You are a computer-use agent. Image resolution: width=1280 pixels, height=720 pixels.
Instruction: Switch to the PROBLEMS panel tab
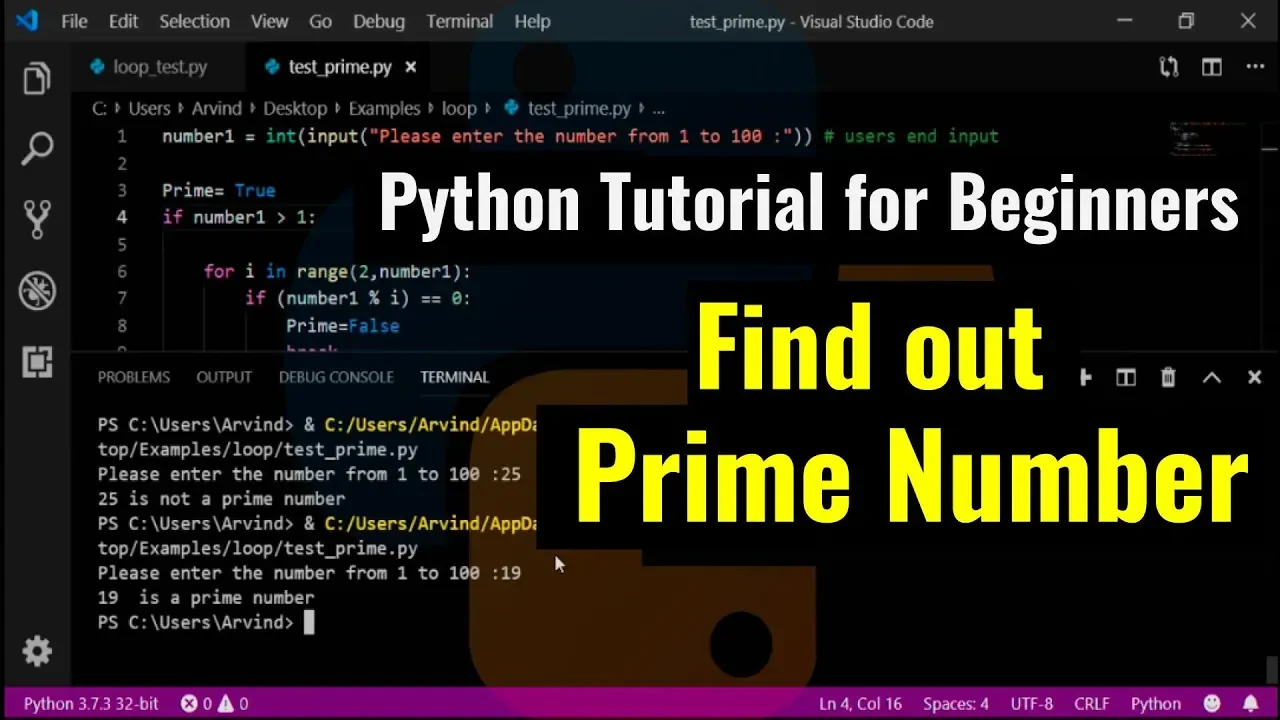point(134,377)
